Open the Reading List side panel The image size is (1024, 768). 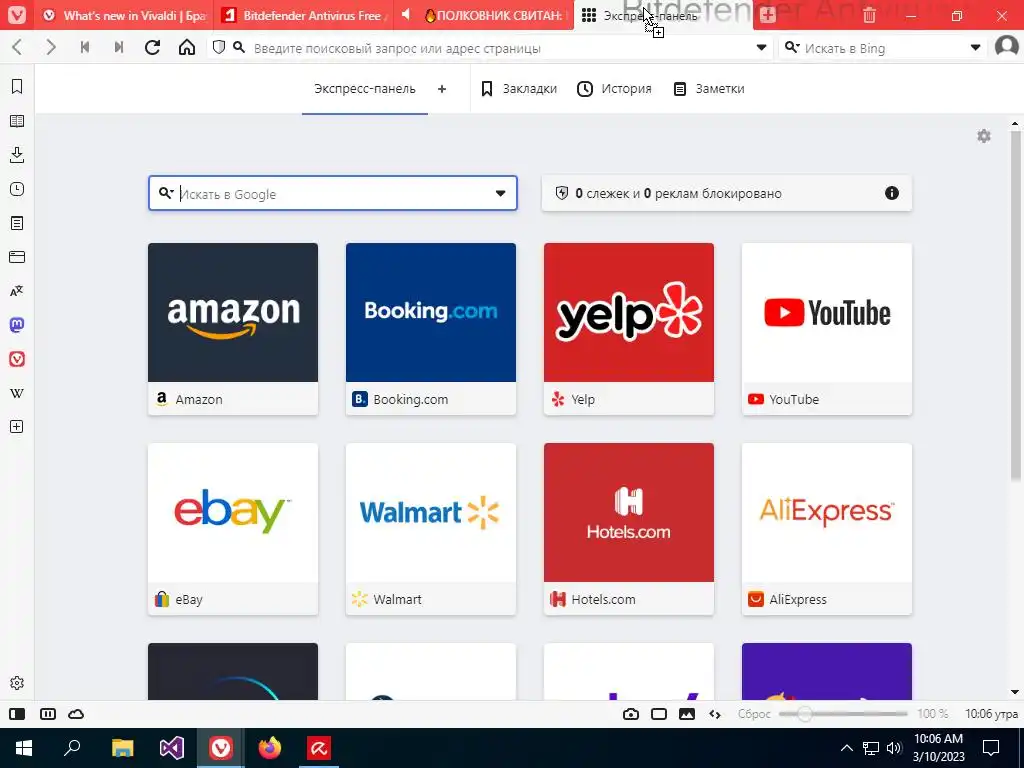[x=17, y=121]
